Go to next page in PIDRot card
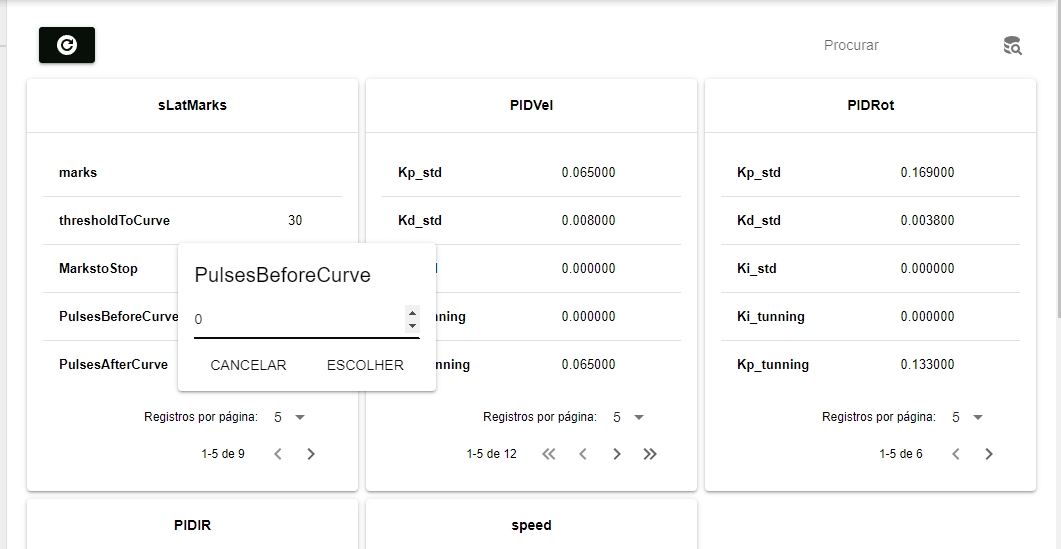The image size is (1061, 549). tap(989, 454)
